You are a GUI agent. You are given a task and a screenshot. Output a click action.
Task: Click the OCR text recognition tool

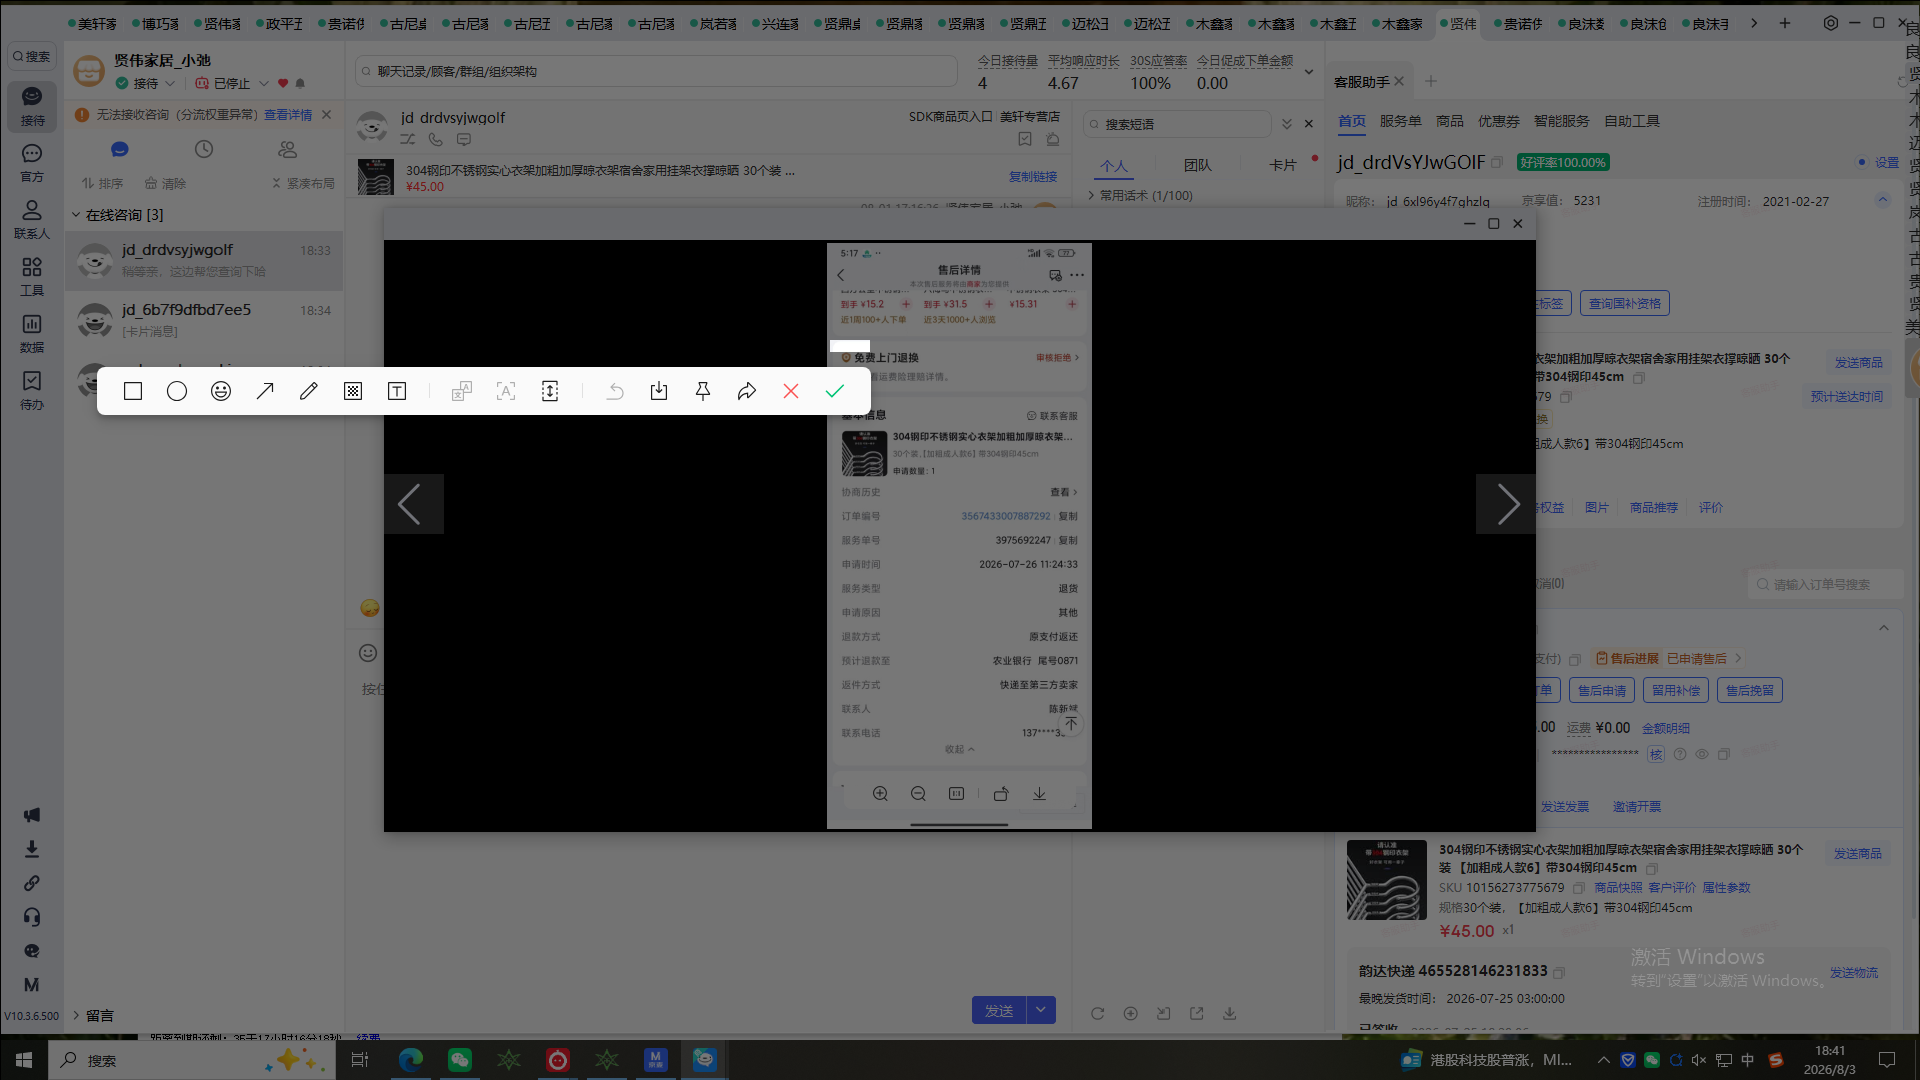[x=506, y=391]
